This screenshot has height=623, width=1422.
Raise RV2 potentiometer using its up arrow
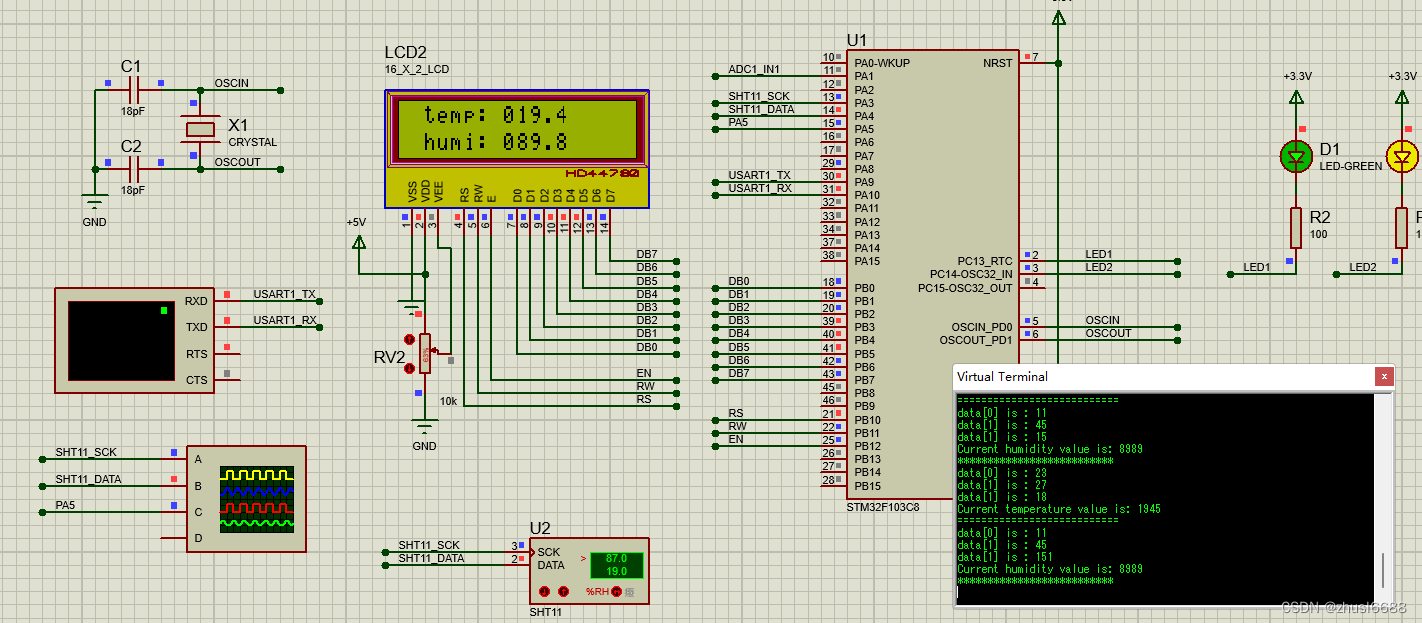pos(409,339)
